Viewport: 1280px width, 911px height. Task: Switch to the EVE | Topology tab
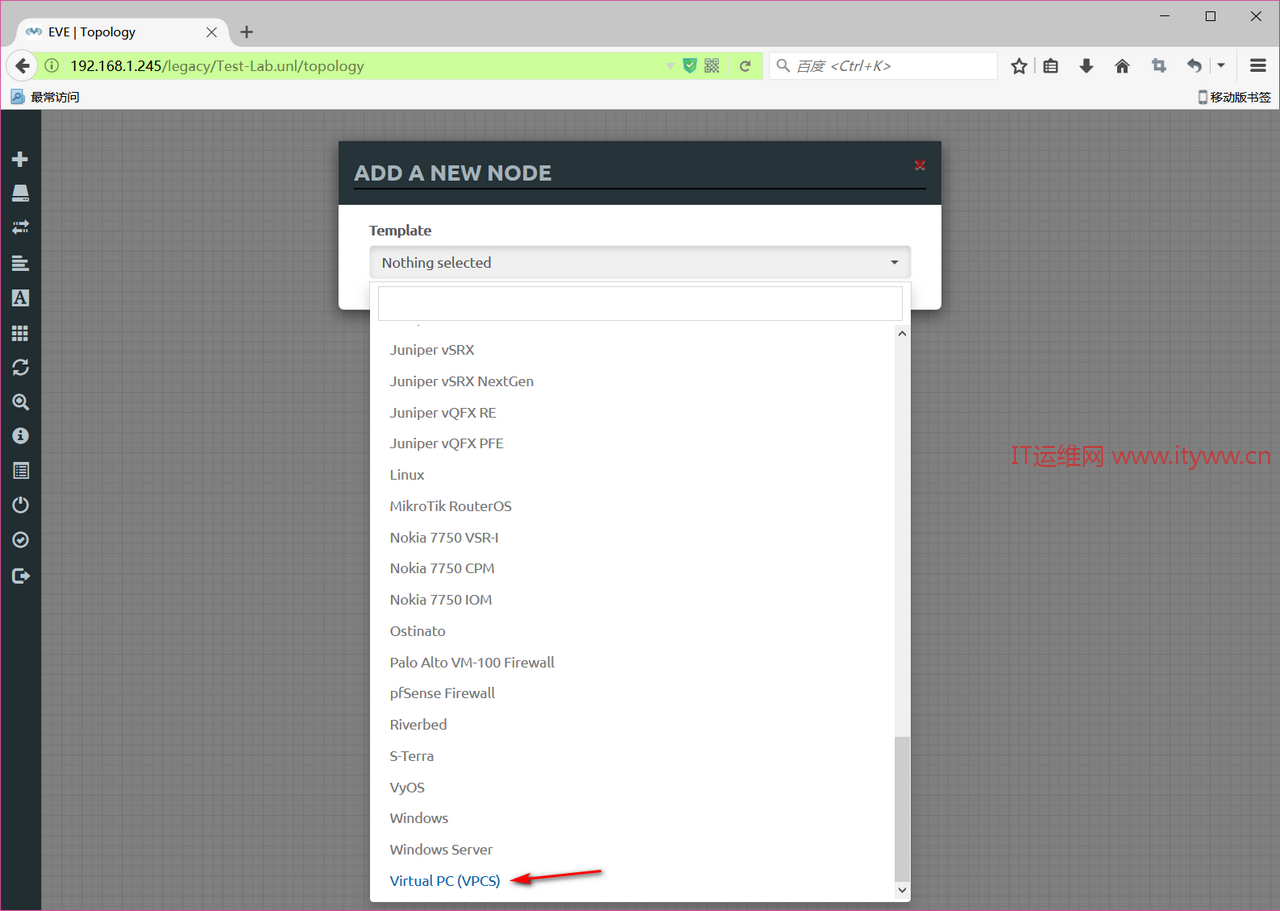pyautogui.click(x=120, y=32)
